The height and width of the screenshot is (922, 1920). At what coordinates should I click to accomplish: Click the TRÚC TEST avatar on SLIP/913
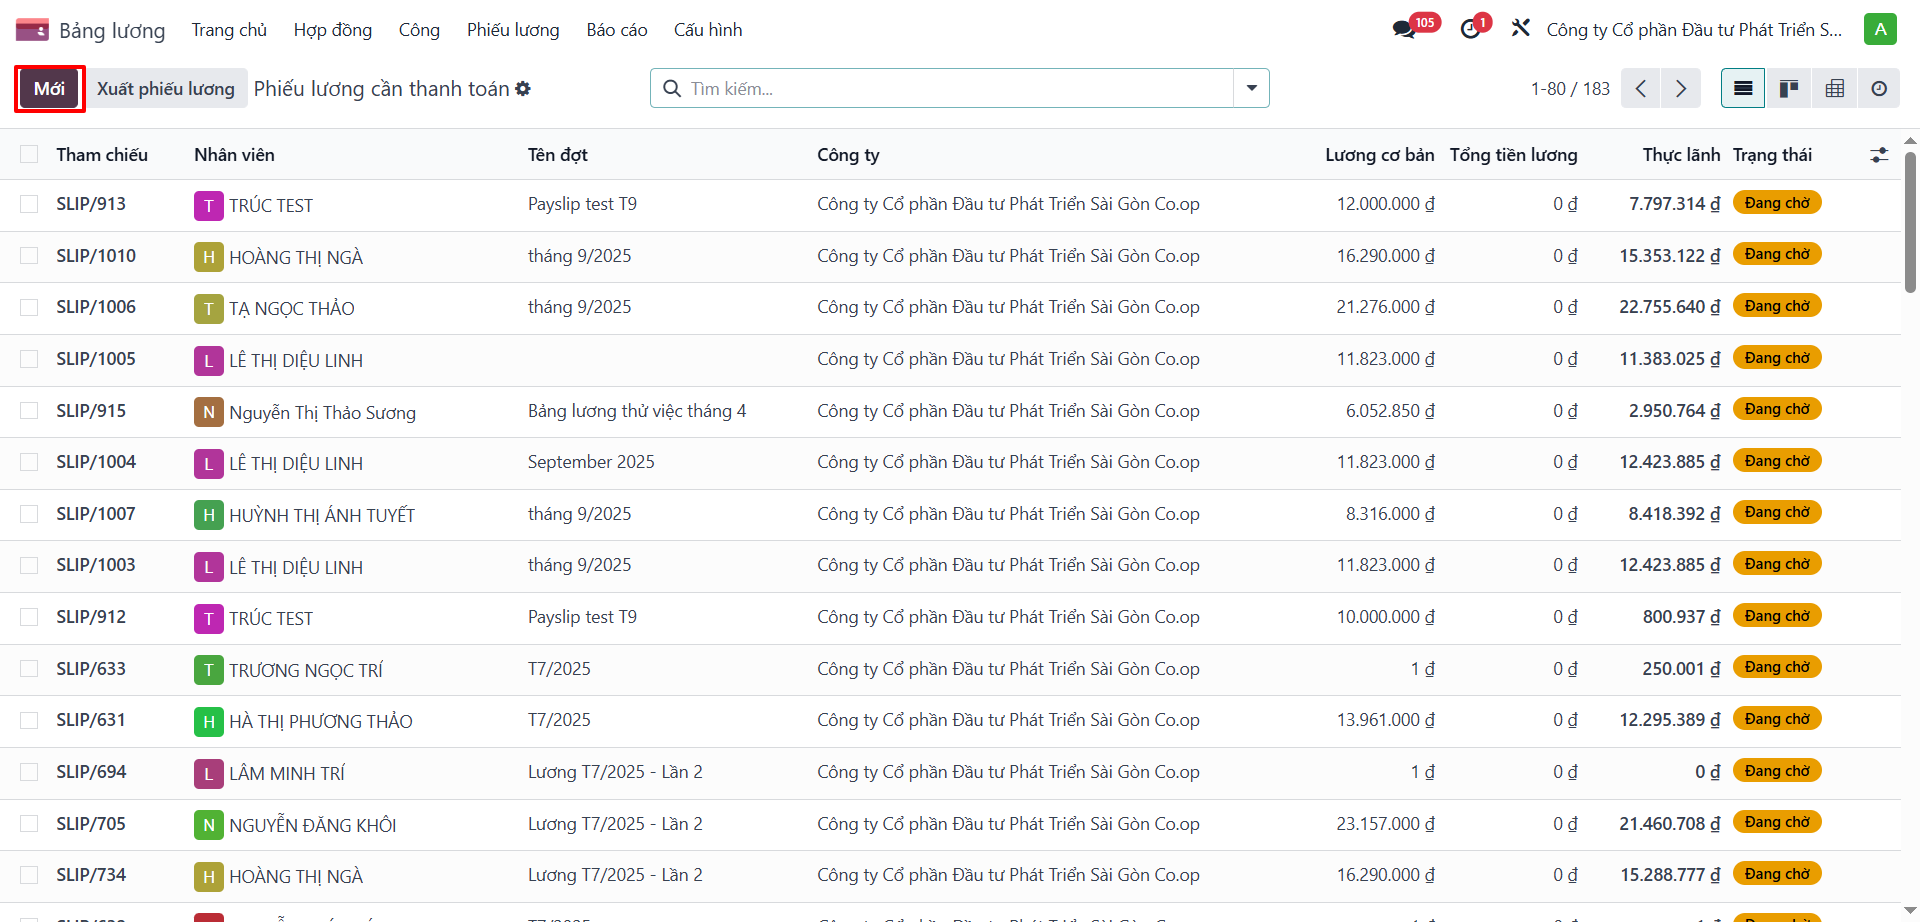coord(208,206)
